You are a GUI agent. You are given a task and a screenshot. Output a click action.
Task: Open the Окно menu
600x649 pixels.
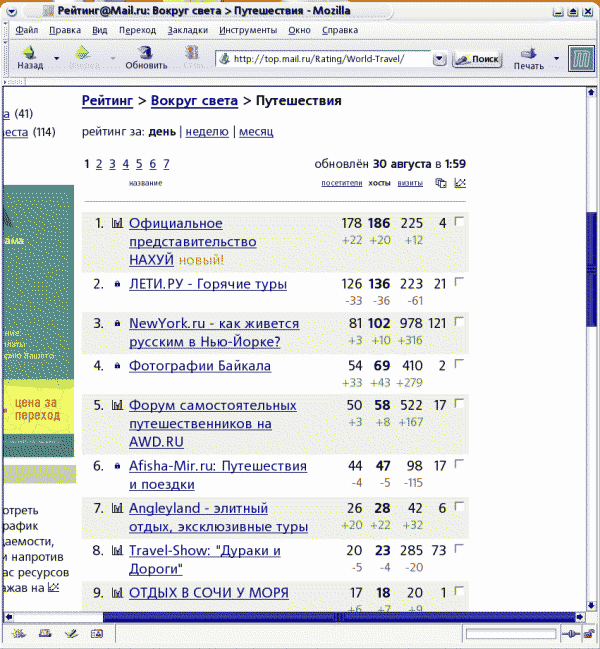(300, 30)
